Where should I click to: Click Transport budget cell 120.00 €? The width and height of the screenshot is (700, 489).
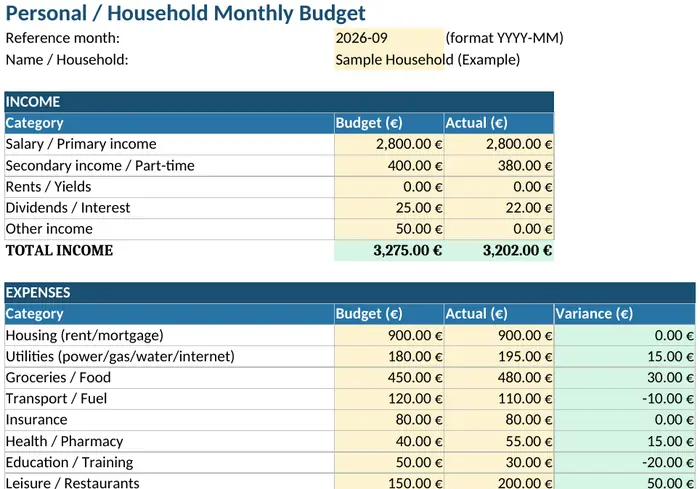click(389, 399)
